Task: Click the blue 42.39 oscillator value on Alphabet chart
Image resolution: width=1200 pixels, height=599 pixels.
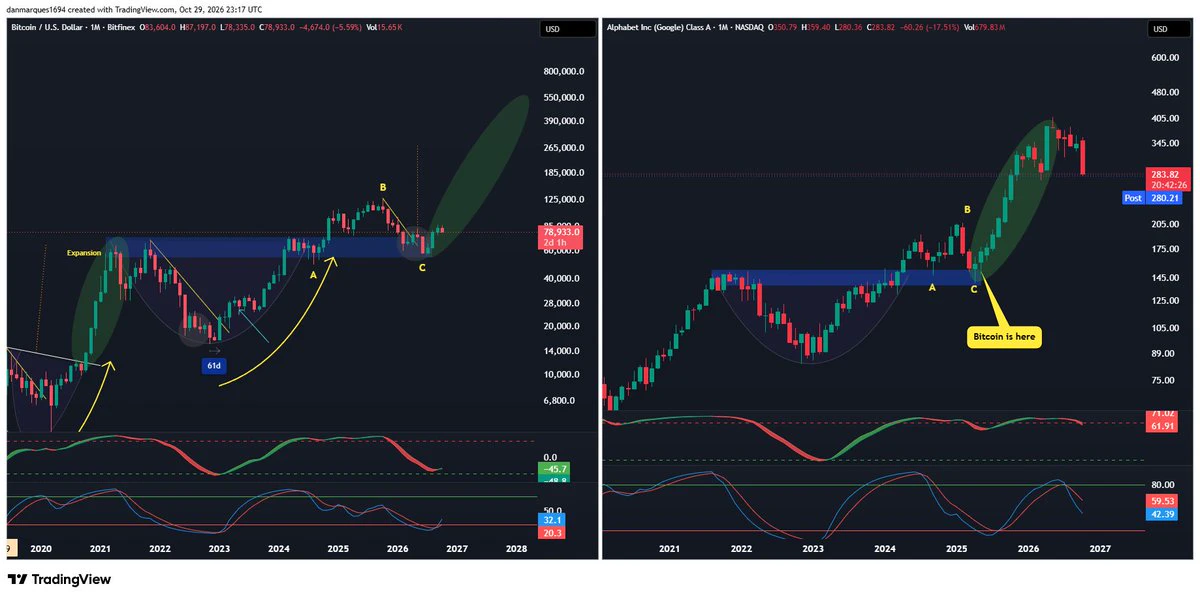Action: point(1163,515)
